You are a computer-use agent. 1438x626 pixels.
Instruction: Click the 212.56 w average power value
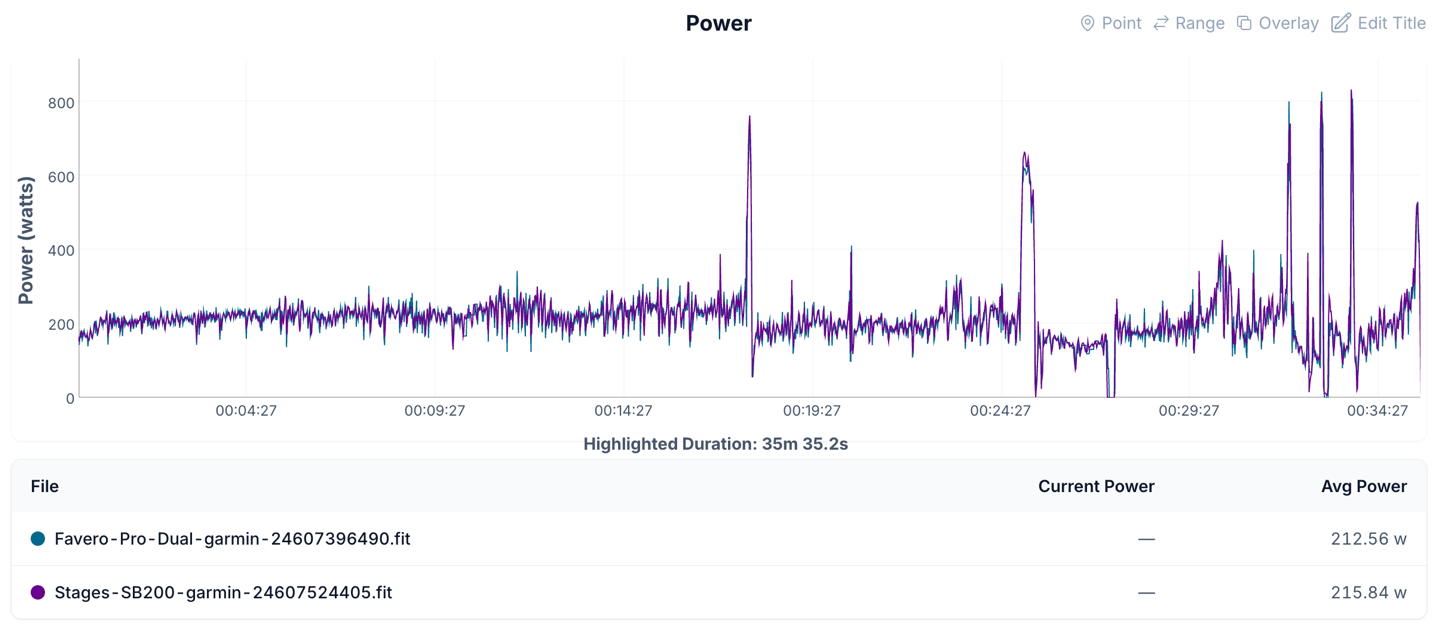pyautogui.click(x=1369, y=539)
